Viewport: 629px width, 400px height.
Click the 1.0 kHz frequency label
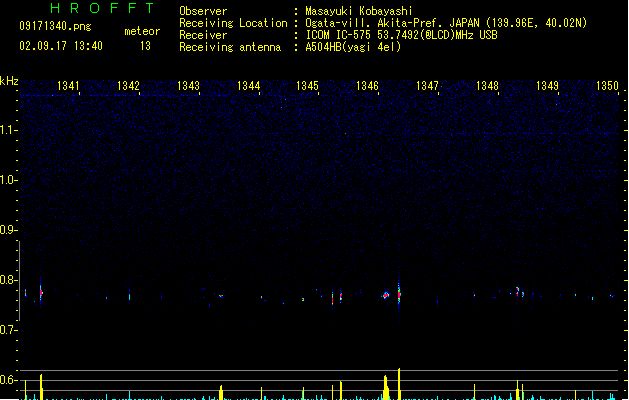pos(8,180)
